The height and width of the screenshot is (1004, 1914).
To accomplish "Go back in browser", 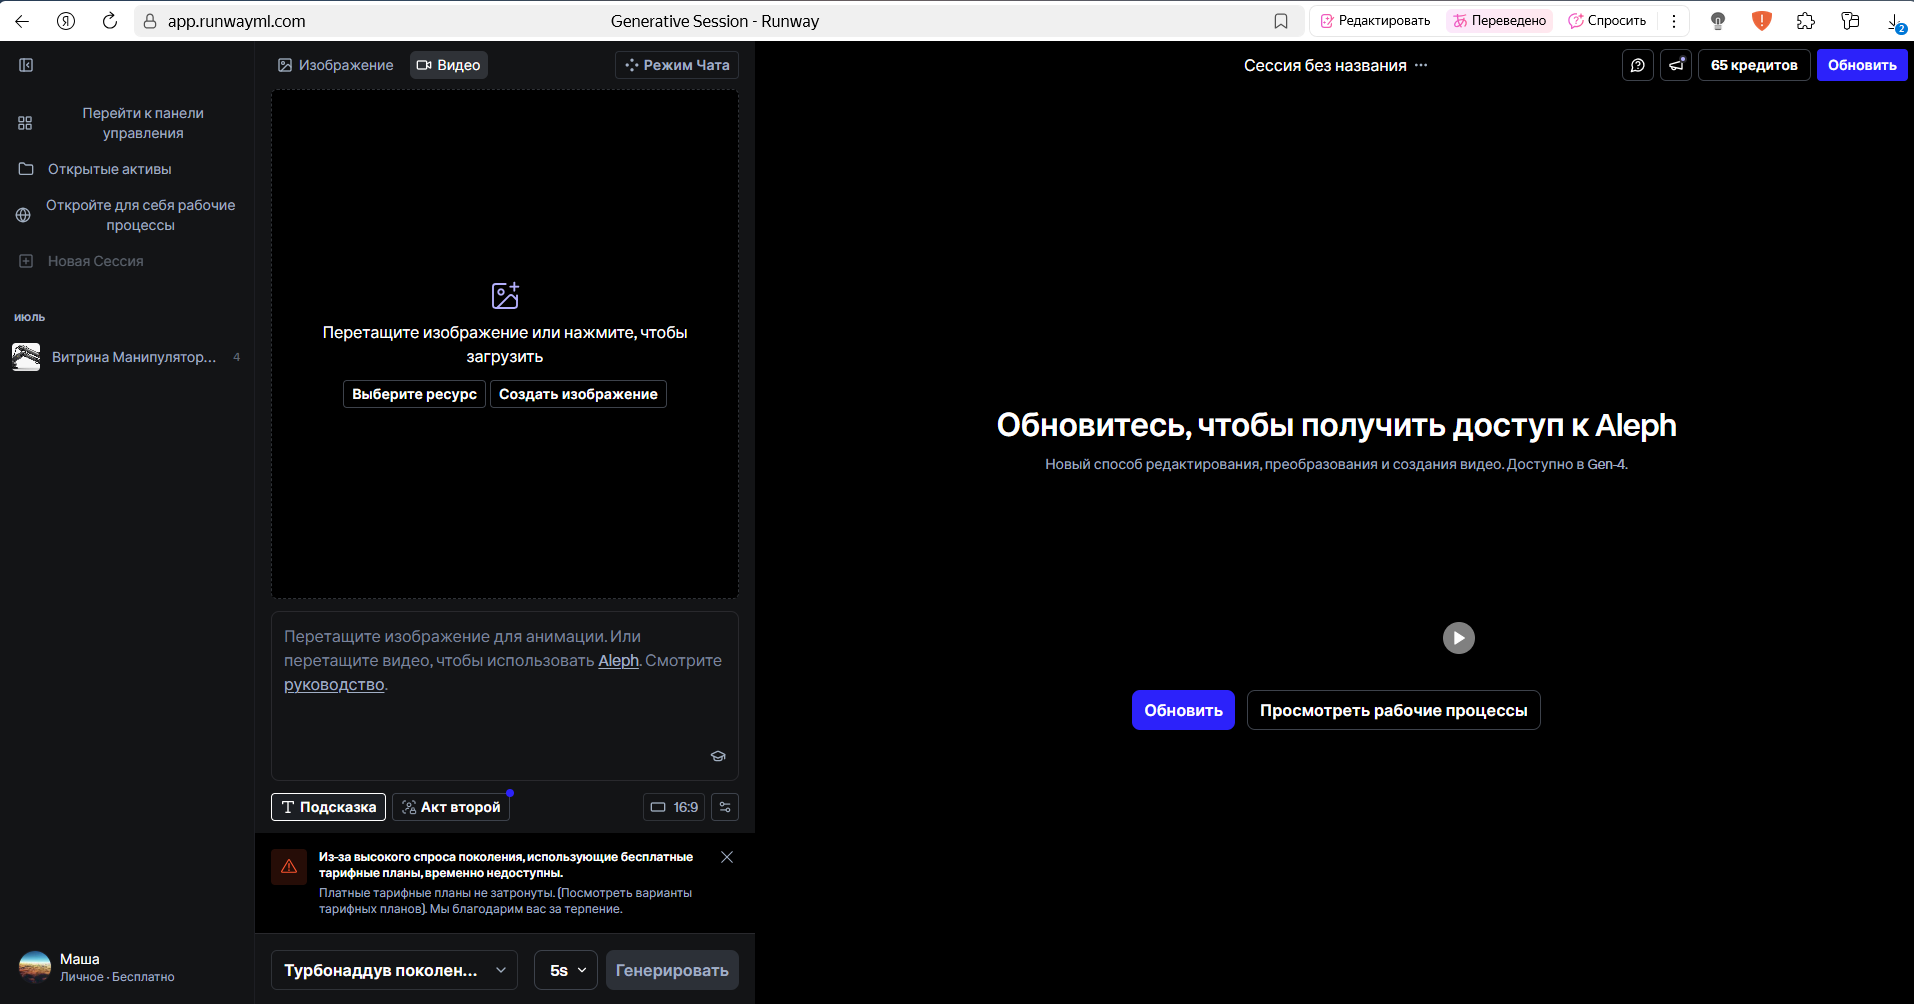I will [22, 21].
